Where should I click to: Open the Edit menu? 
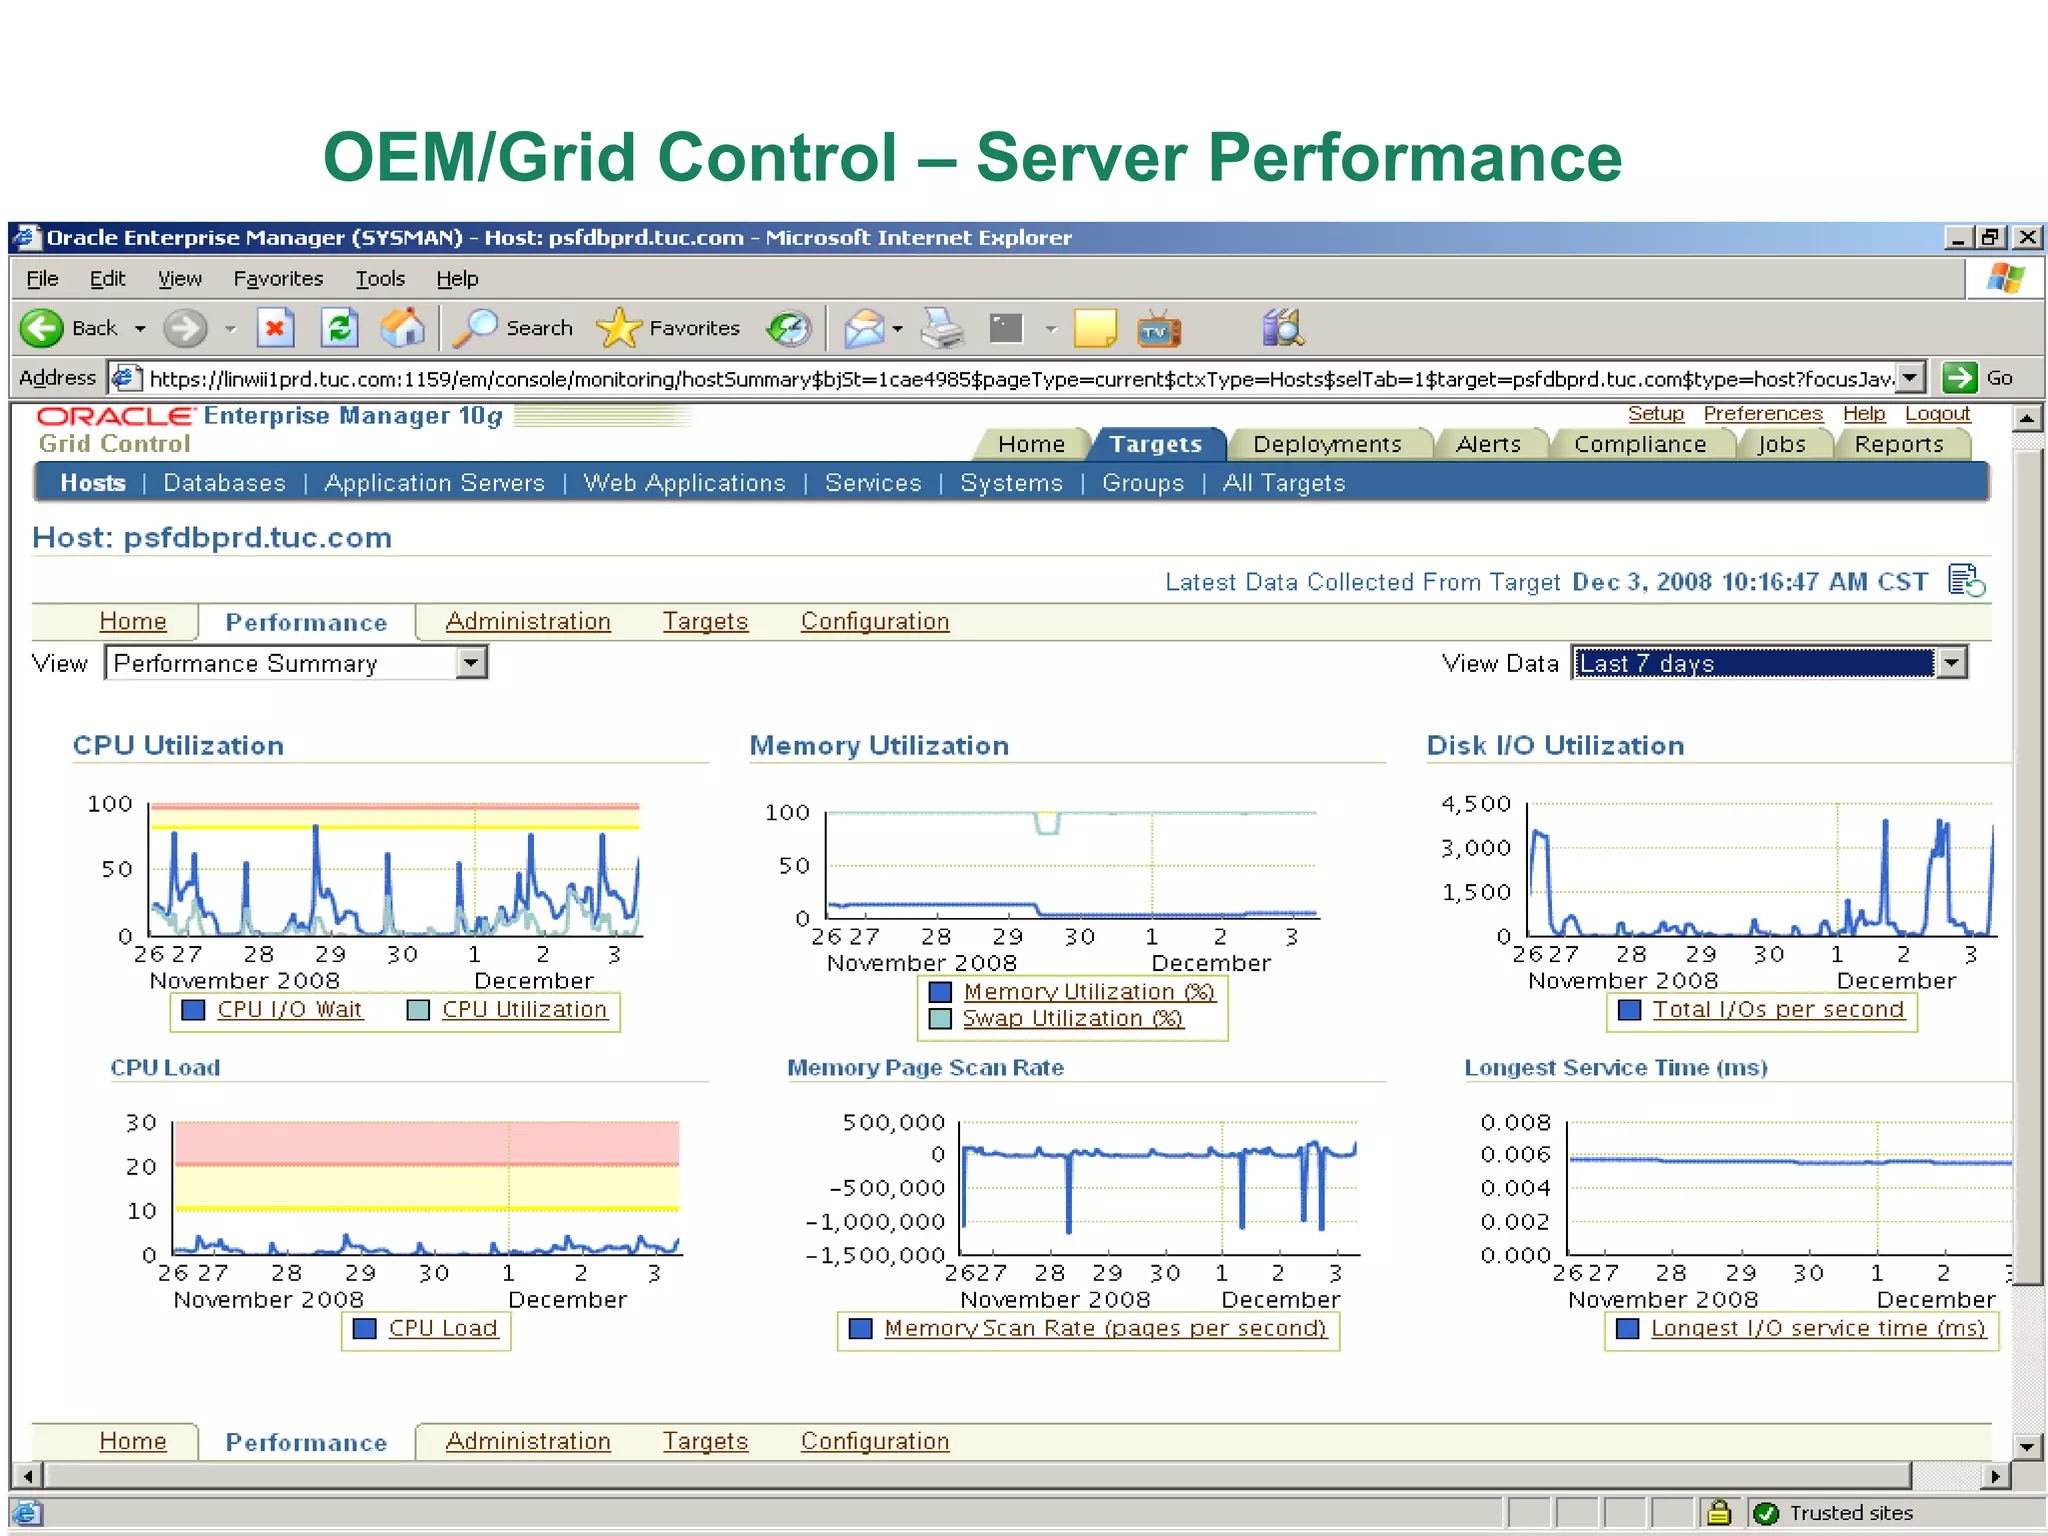(x=107, y=279)
